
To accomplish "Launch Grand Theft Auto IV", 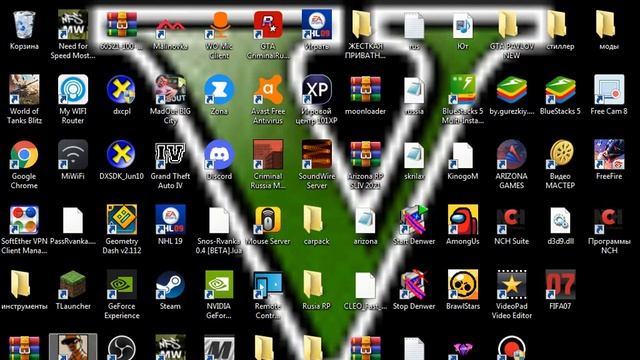I will (x=170, y=155).
